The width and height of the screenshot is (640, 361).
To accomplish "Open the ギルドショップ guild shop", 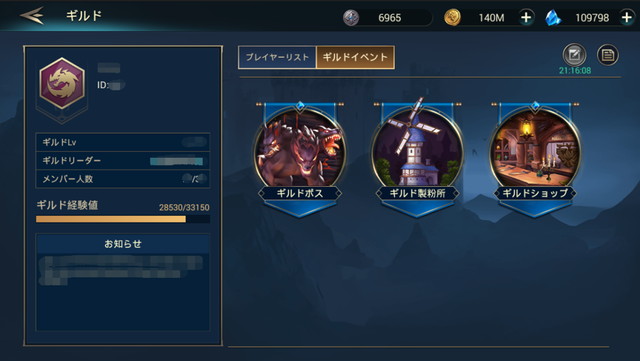I will pos(535,158).
